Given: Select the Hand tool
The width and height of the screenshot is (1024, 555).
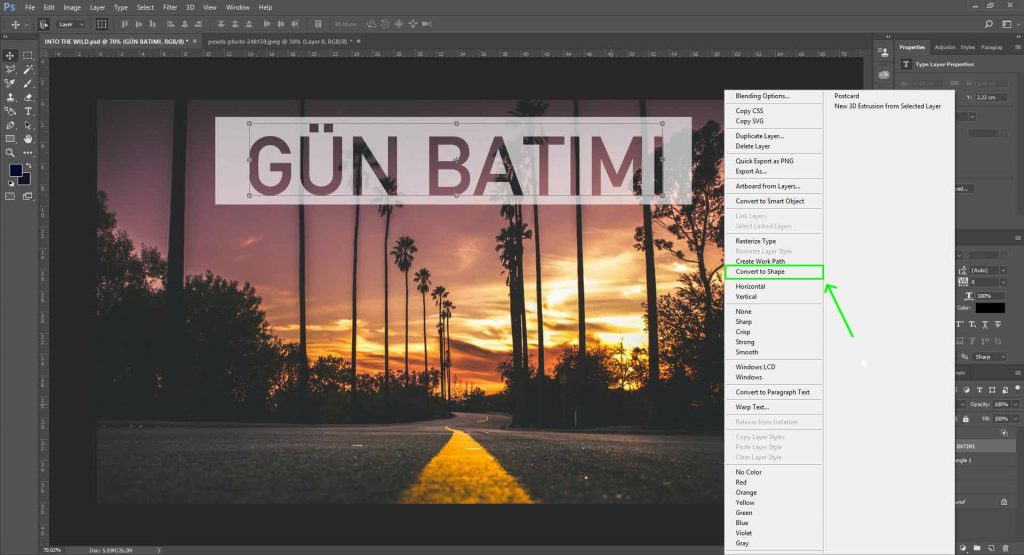Looking at the screenshot, I should click(x=28, y=139).
